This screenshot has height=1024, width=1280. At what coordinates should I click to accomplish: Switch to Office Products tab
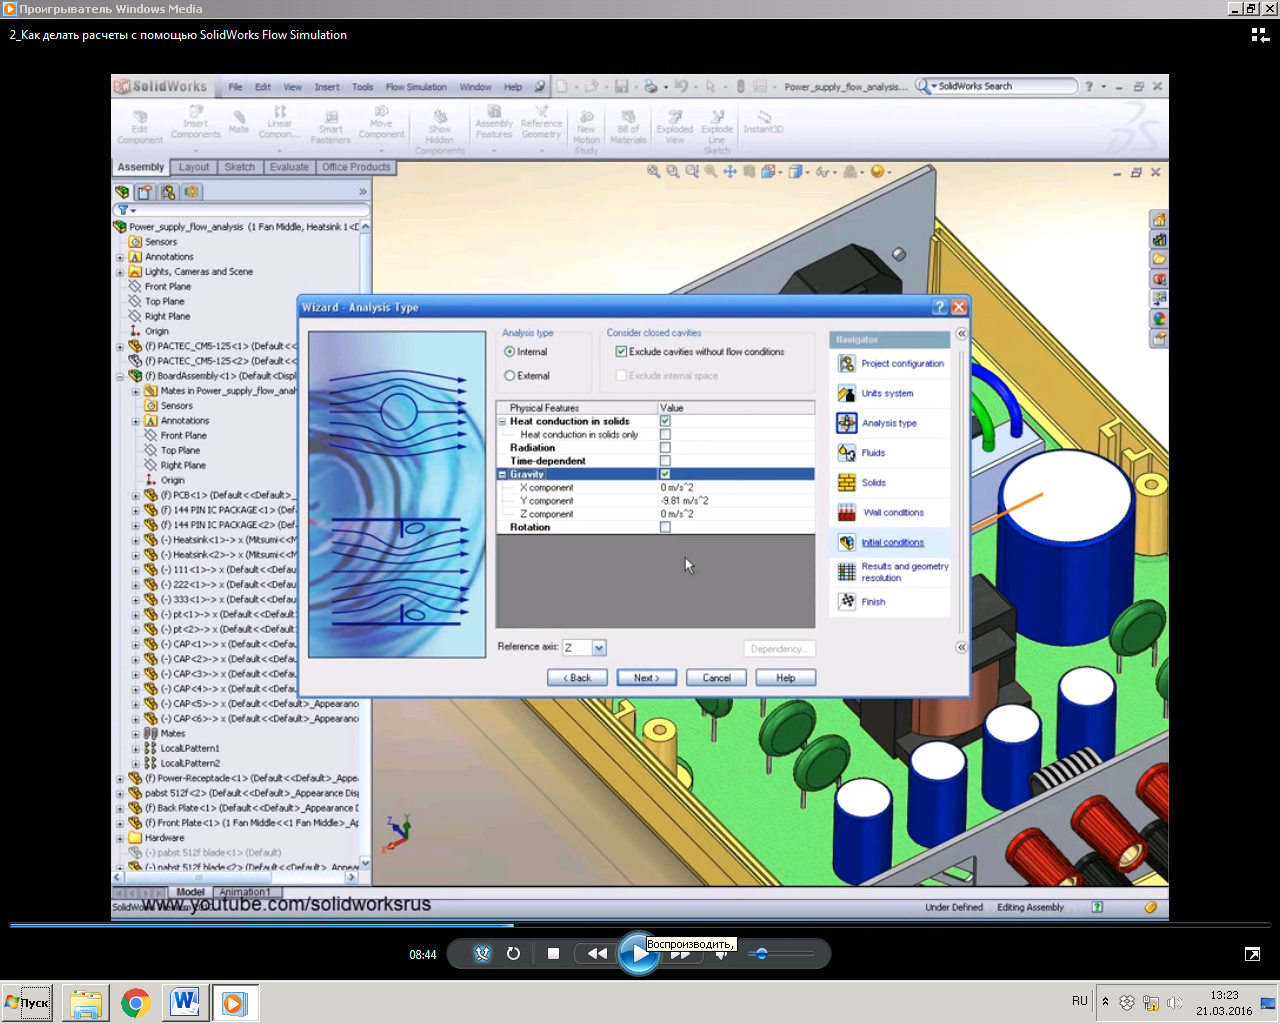click(x=356, y=167)
